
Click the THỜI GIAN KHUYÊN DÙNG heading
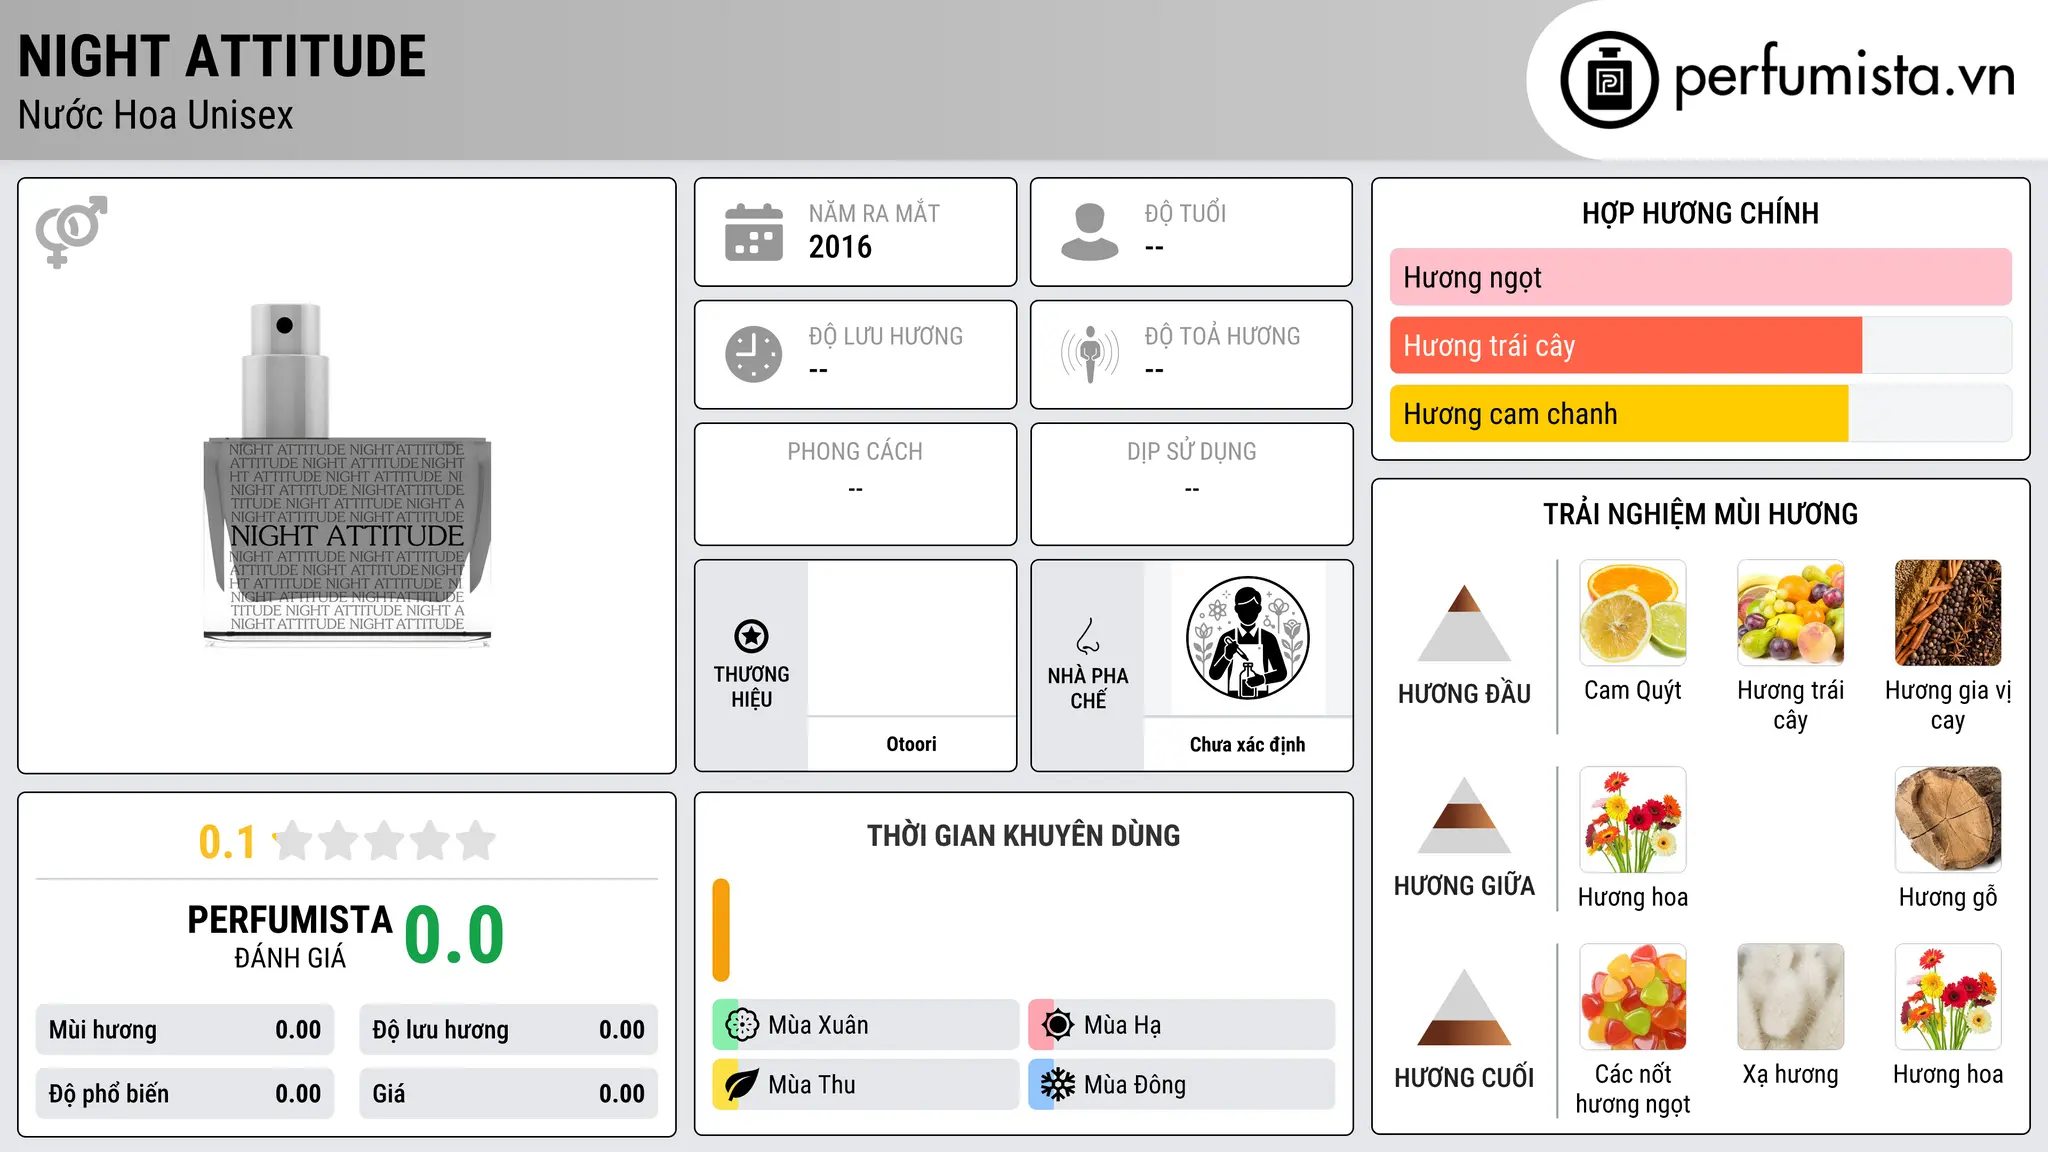pos(1023,835)
